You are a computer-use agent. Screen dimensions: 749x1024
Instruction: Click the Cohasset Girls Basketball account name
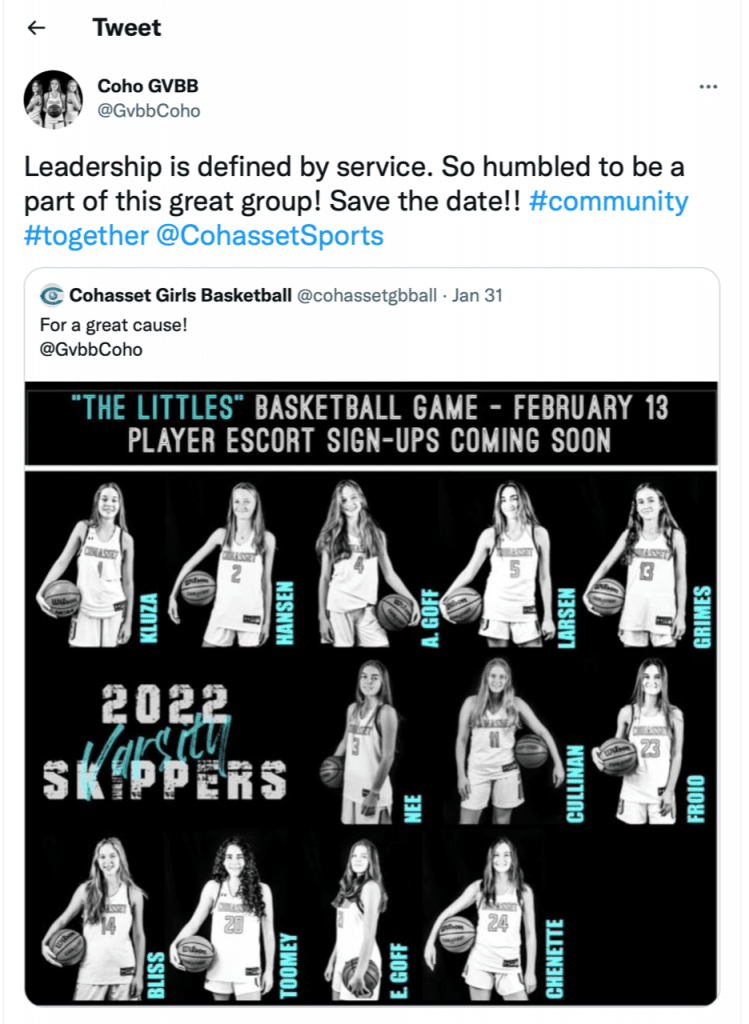180,295
